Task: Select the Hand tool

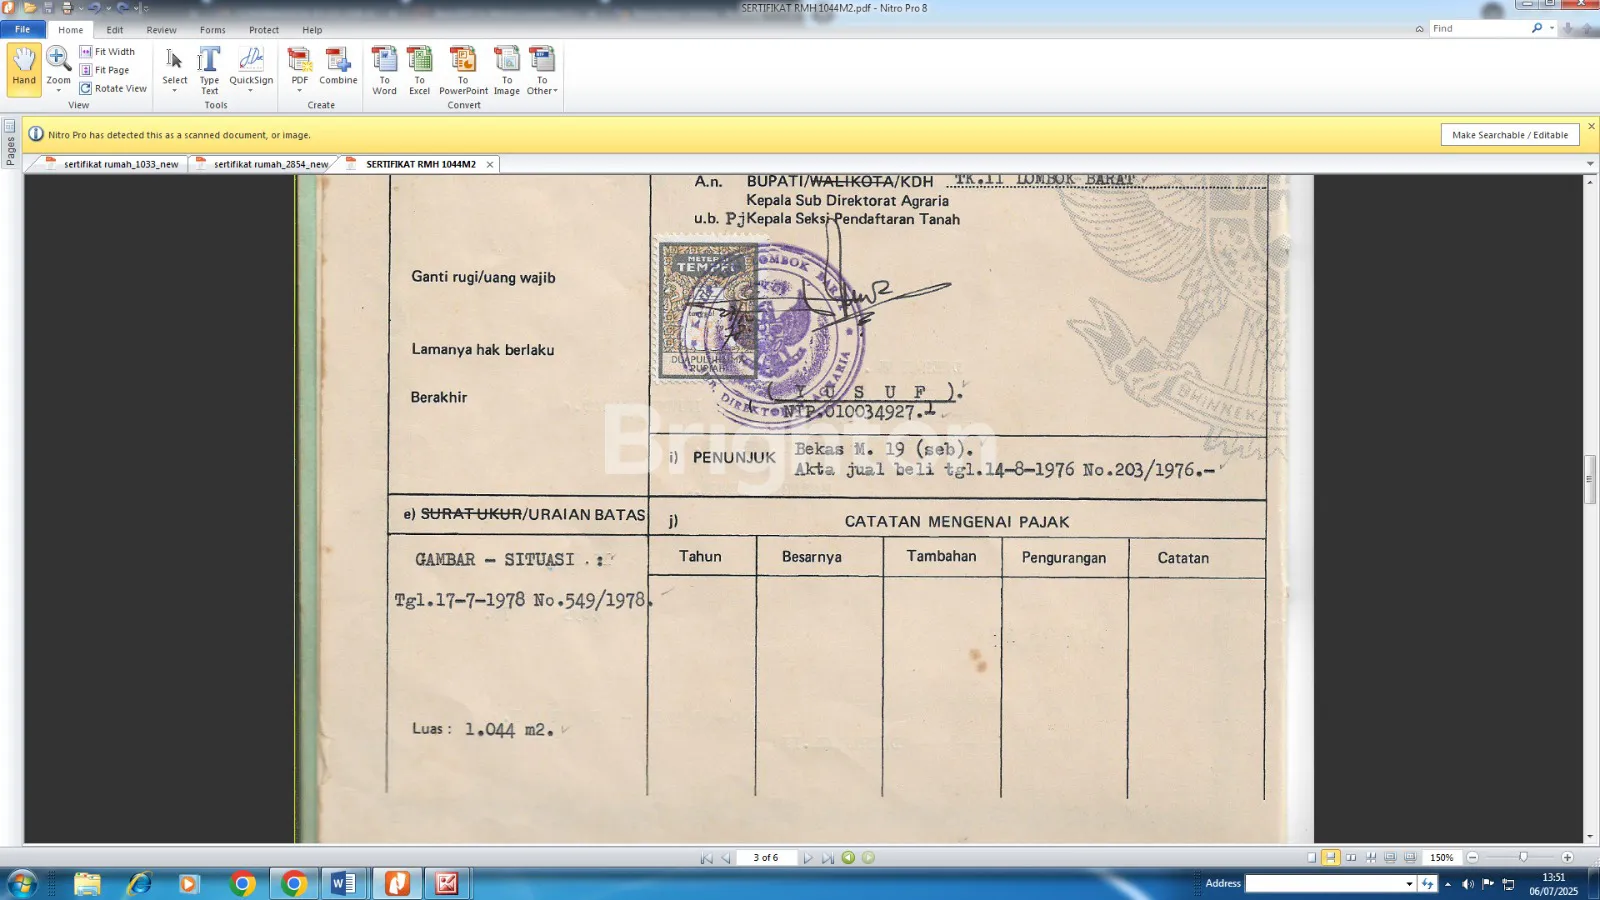Action: click(x=24, y=68)
